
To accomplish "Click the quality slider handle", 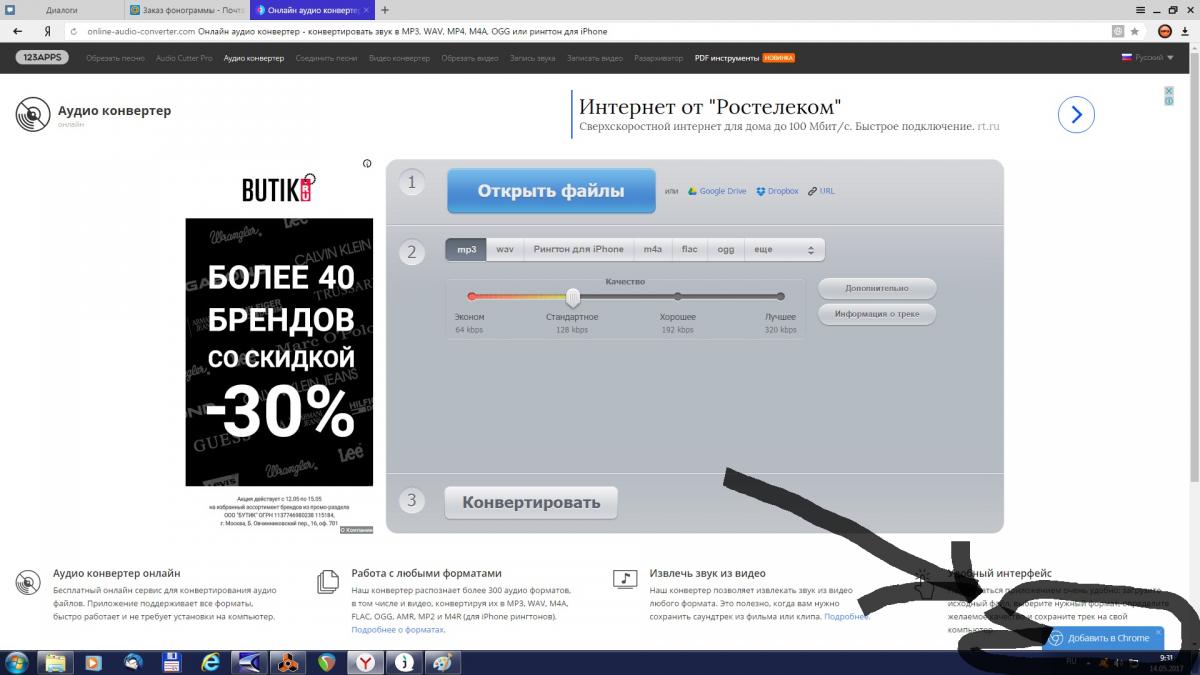I will coord(573,297).
